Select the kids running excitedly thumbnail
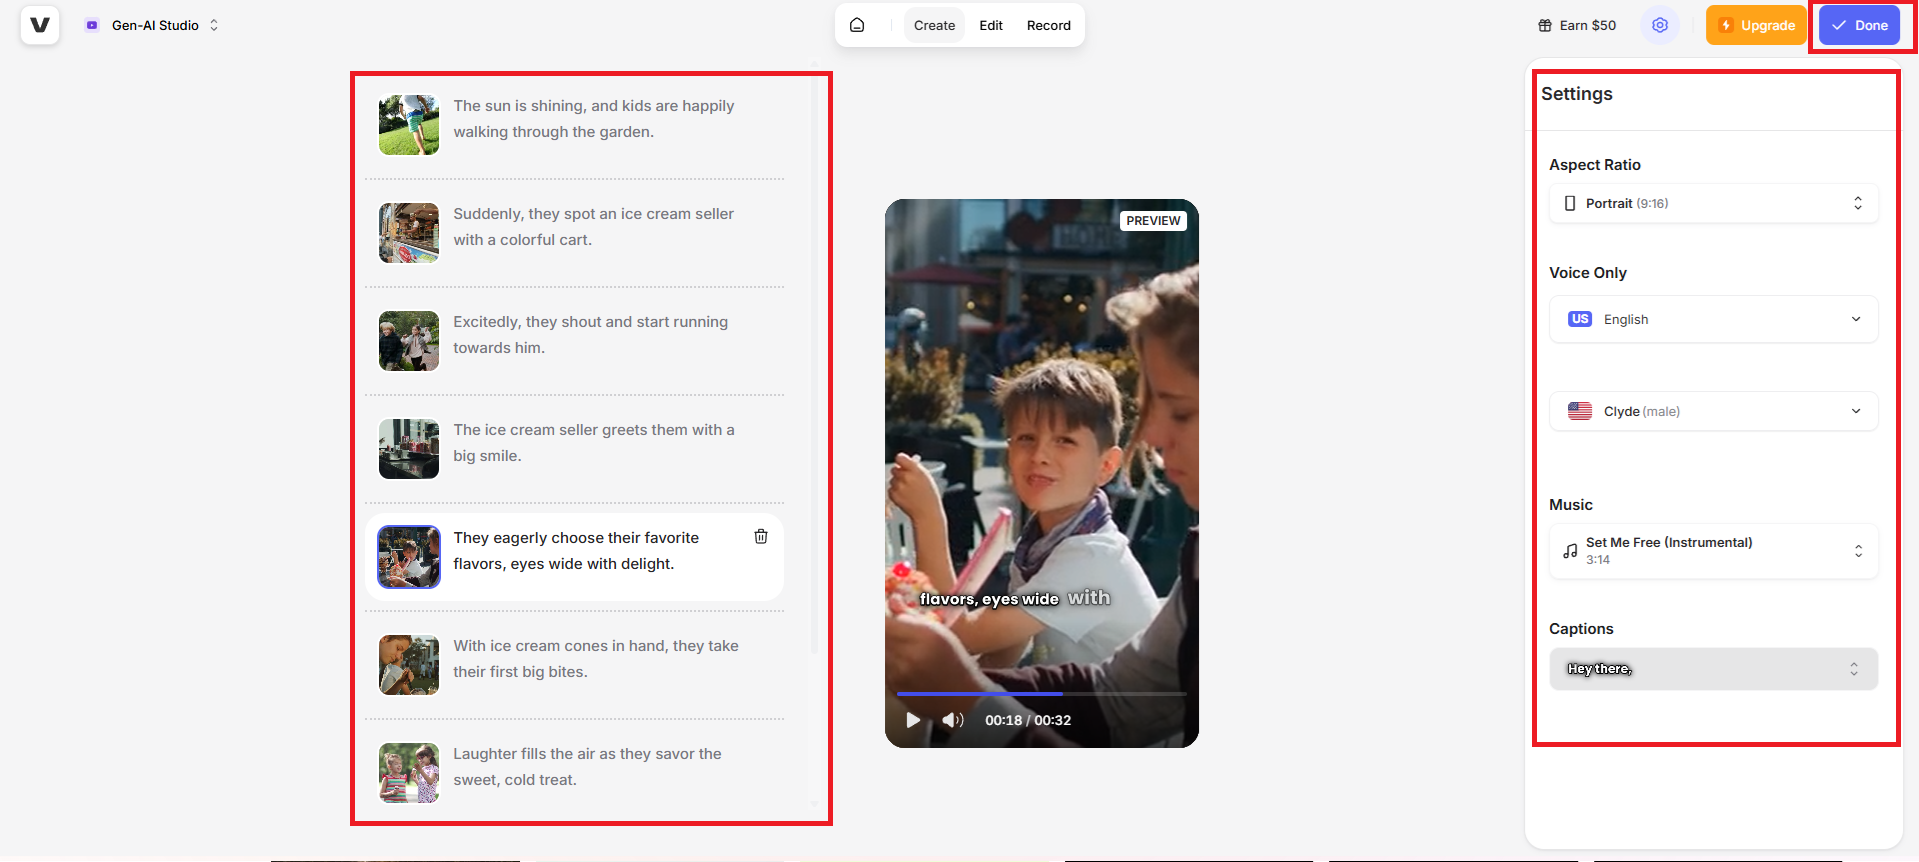Viewport: 1919px width, 862px height. [409, 341]
